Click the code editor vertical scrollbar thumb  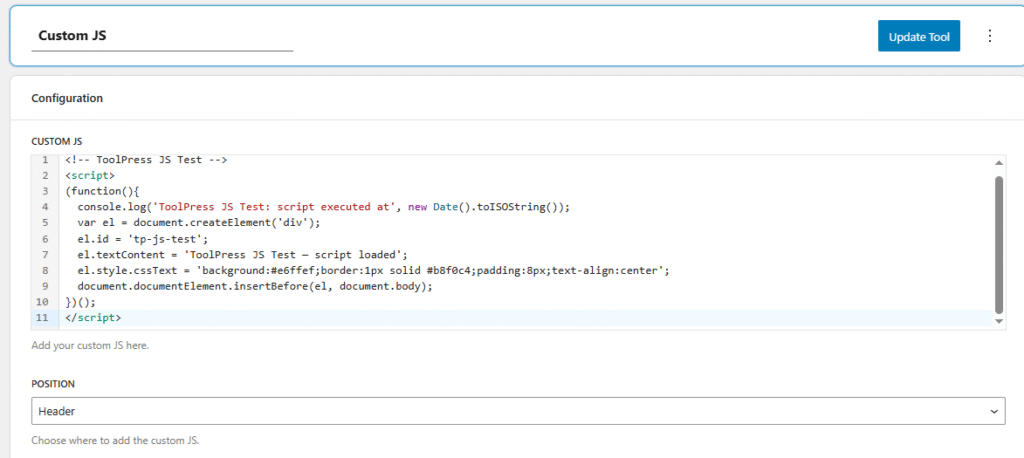pyautogui.click(x=998, y=245)
